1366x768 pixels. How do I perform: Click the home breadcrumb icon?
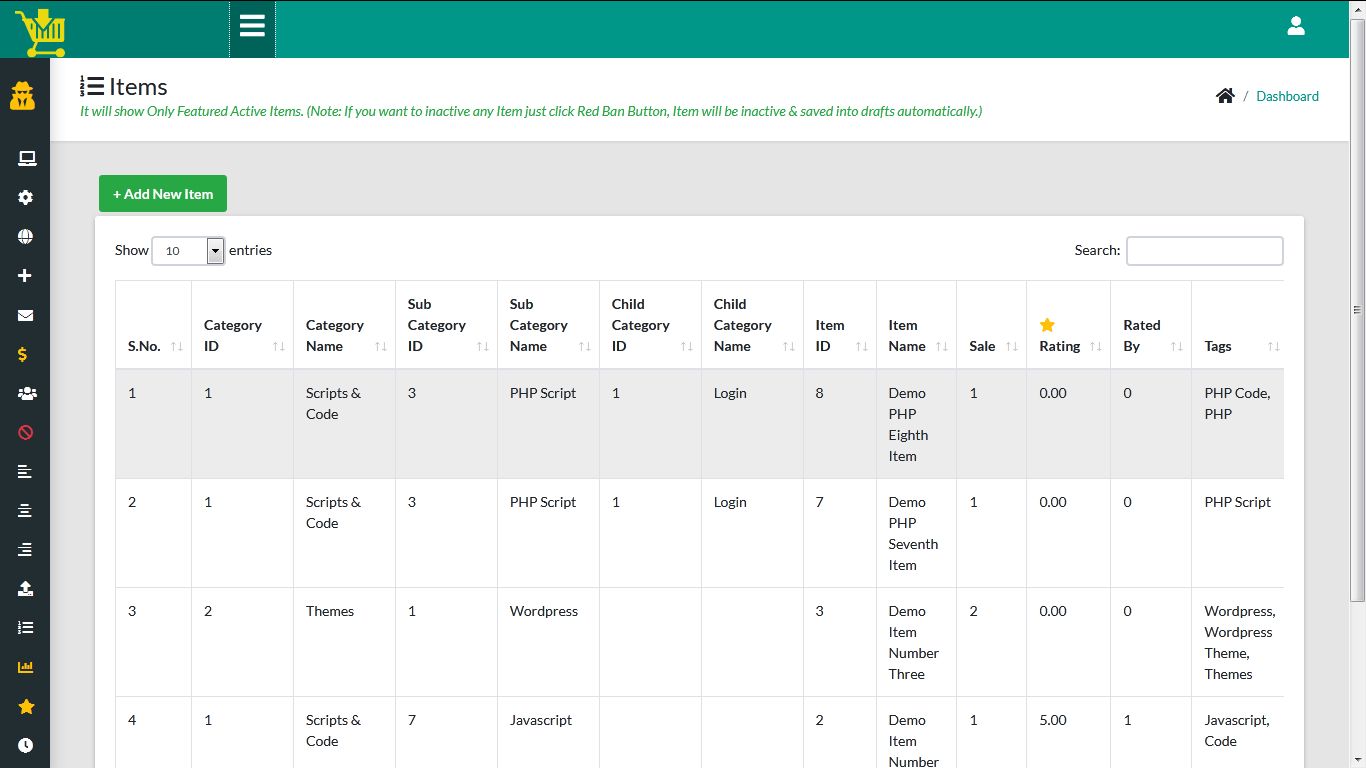pyautogui.click(x=1225, y=96)
